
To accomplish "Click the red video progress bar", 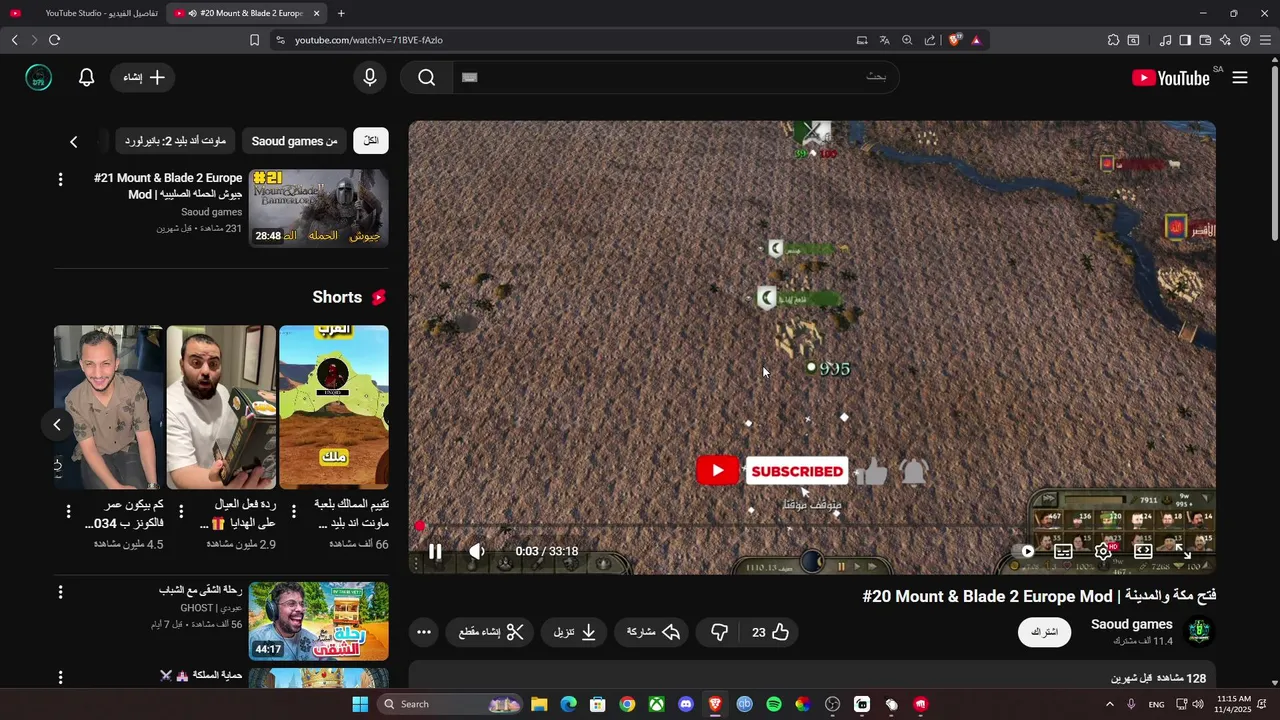I will 812,526.
